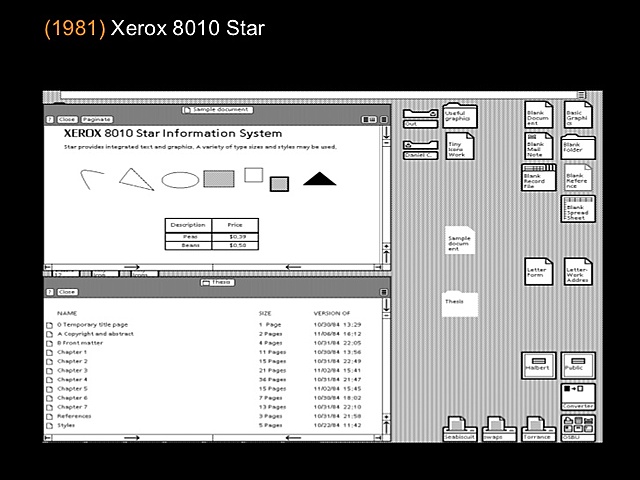The image size is (640, 480).
Task: Click the left arrow in Sample document horizontal scrollbar
Action: [293, 267]
